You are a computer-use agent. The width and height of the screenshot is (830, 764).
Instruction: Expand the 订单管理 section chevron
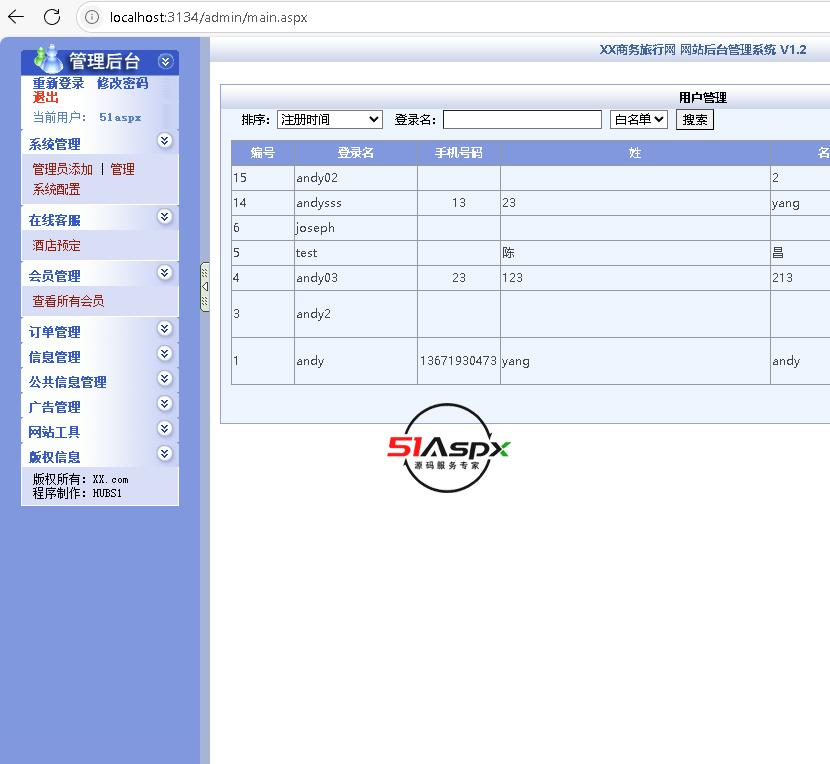click(x=165, y=328)
